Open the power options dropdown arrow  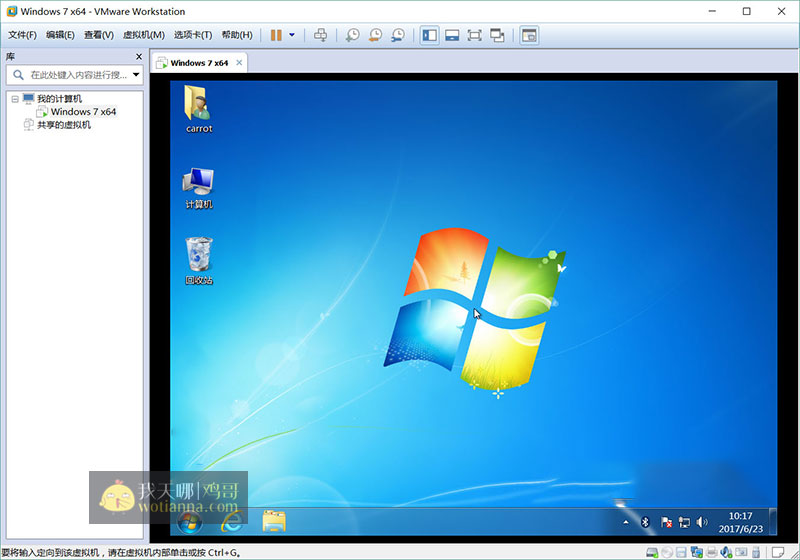coord(292,35)
